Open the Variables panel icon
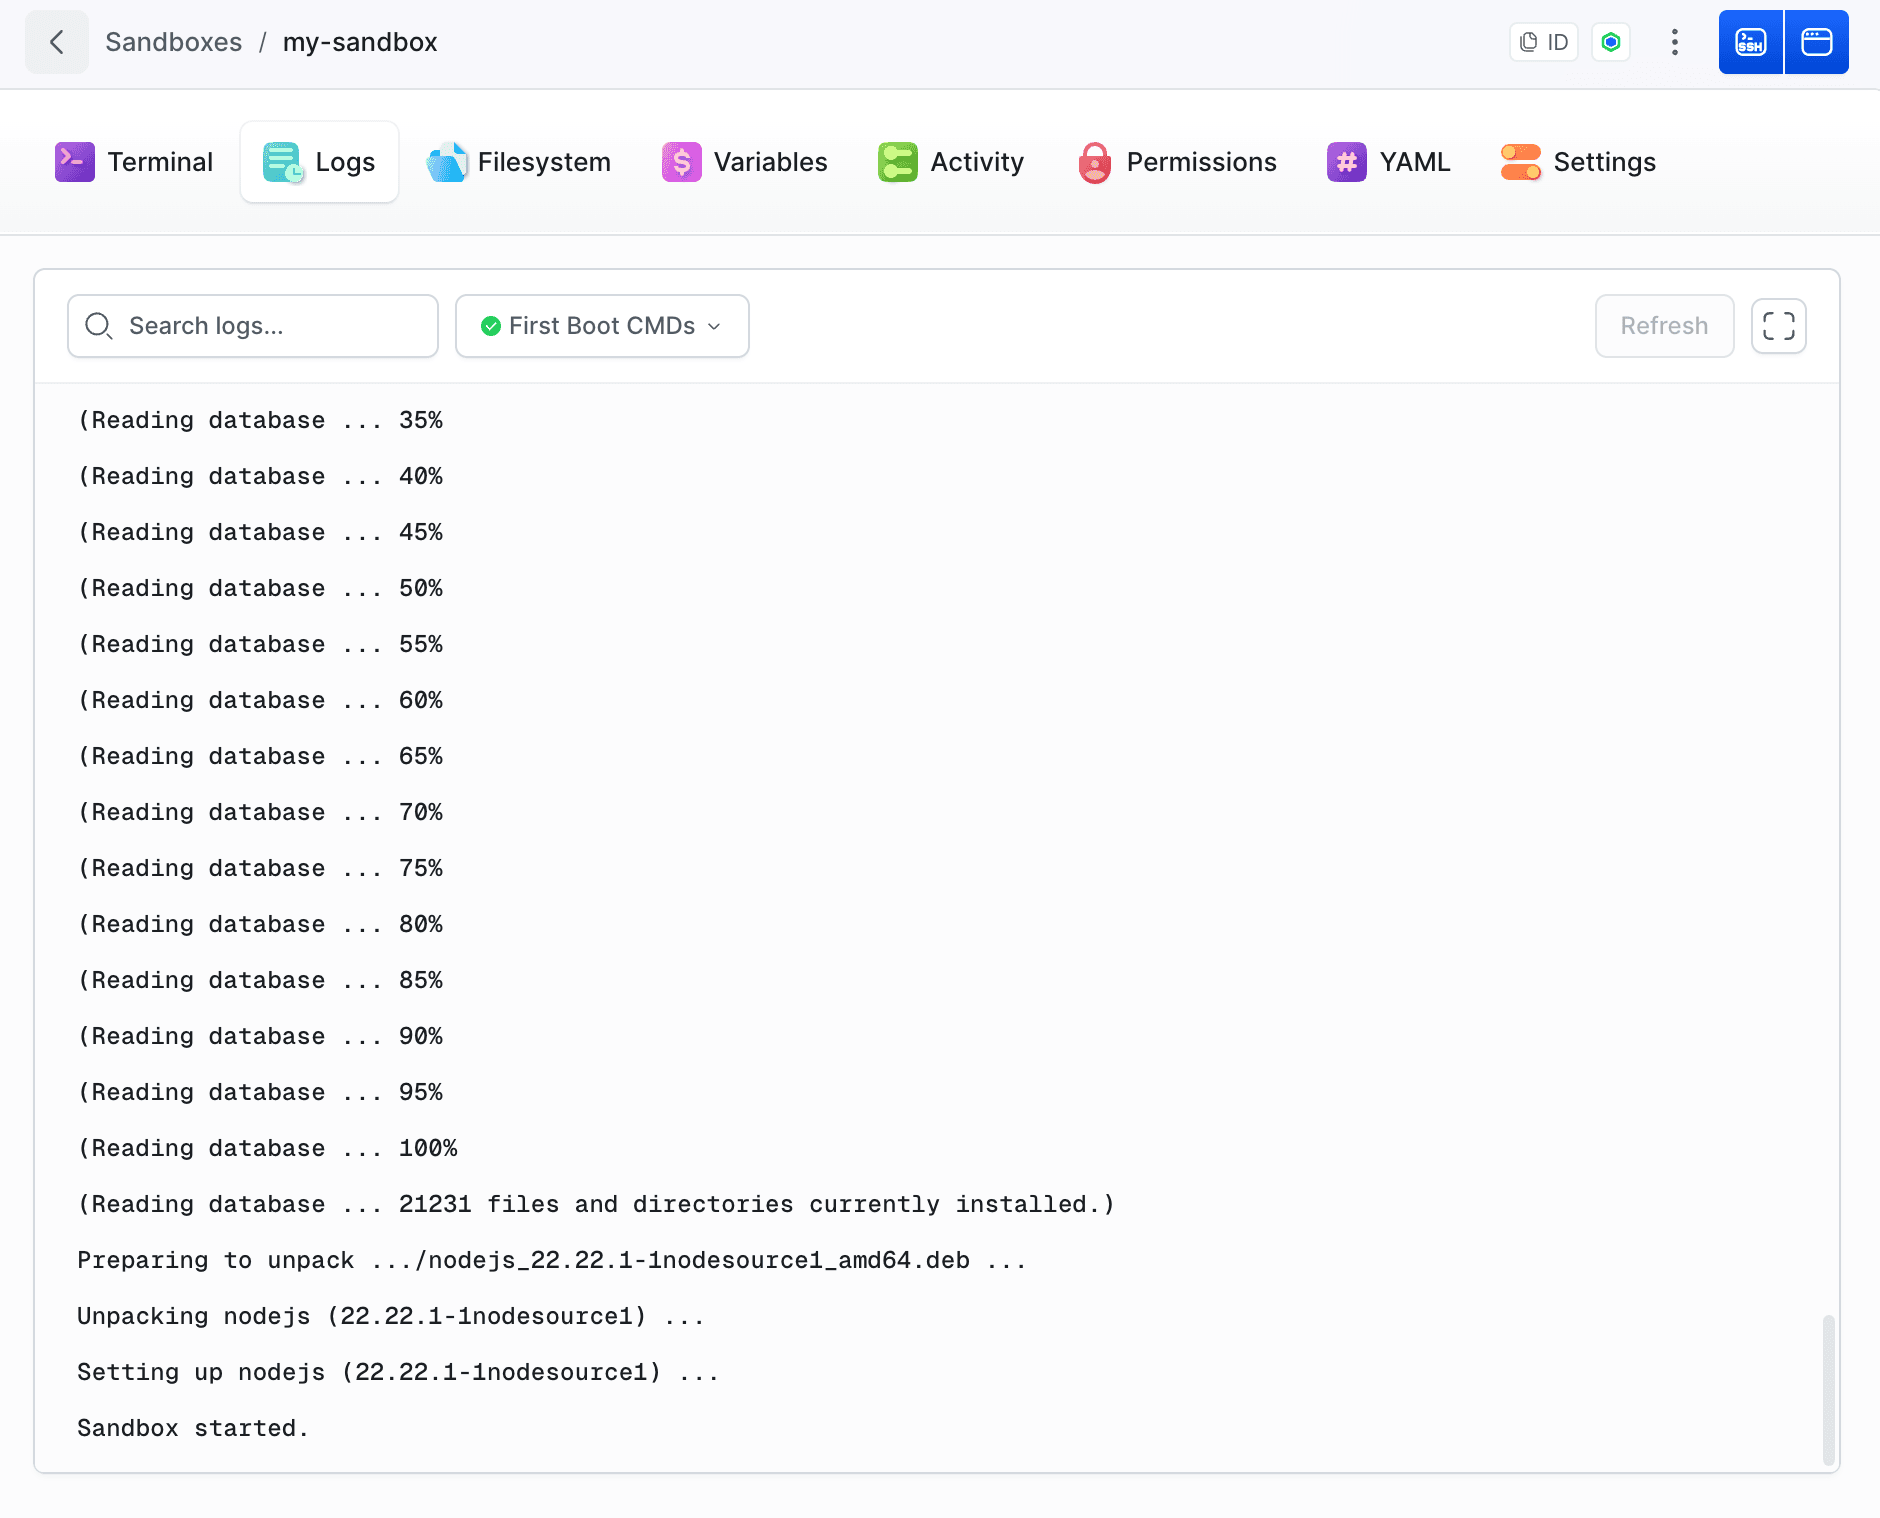 coord(681,161)
